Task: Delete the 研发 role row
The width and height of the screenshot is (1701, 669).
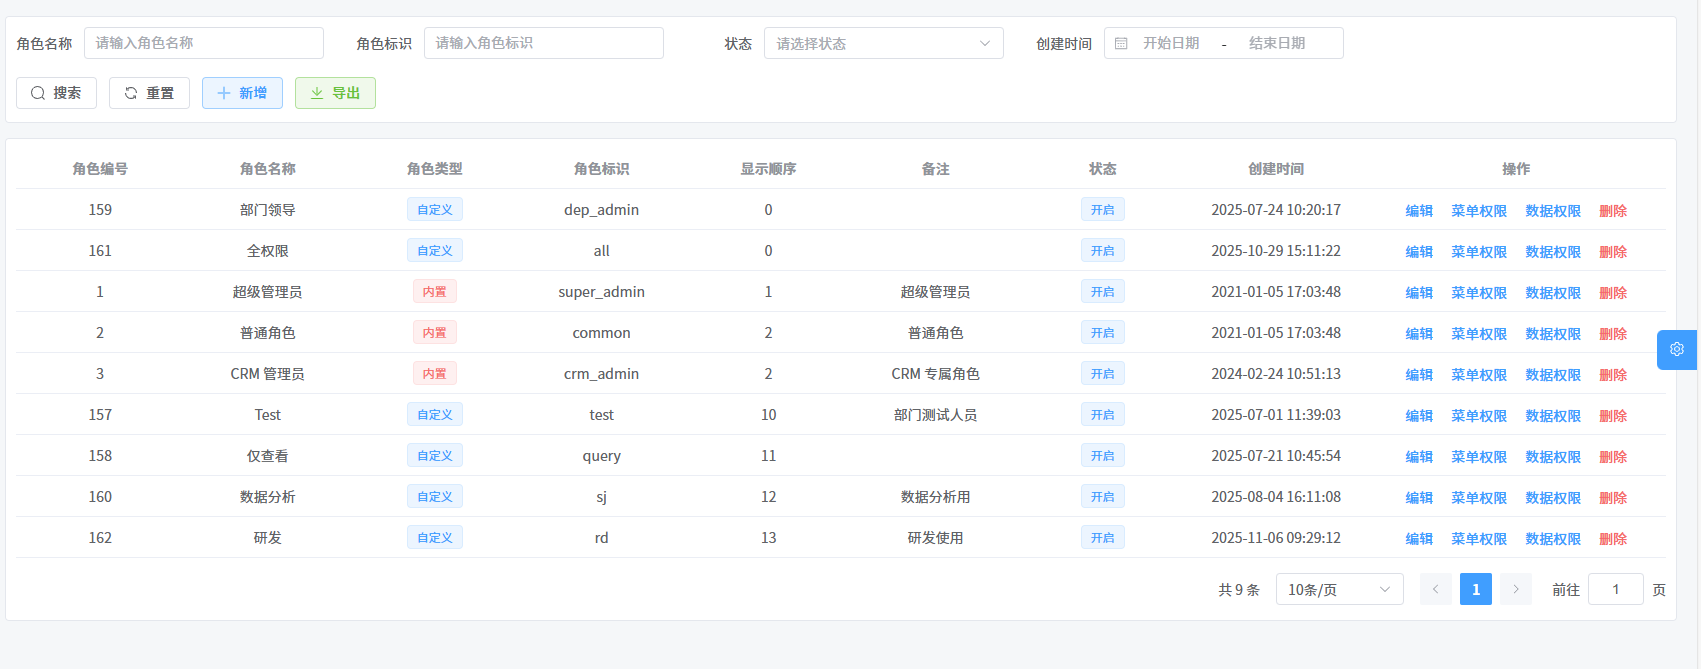Action: (x=1612, y=539)
